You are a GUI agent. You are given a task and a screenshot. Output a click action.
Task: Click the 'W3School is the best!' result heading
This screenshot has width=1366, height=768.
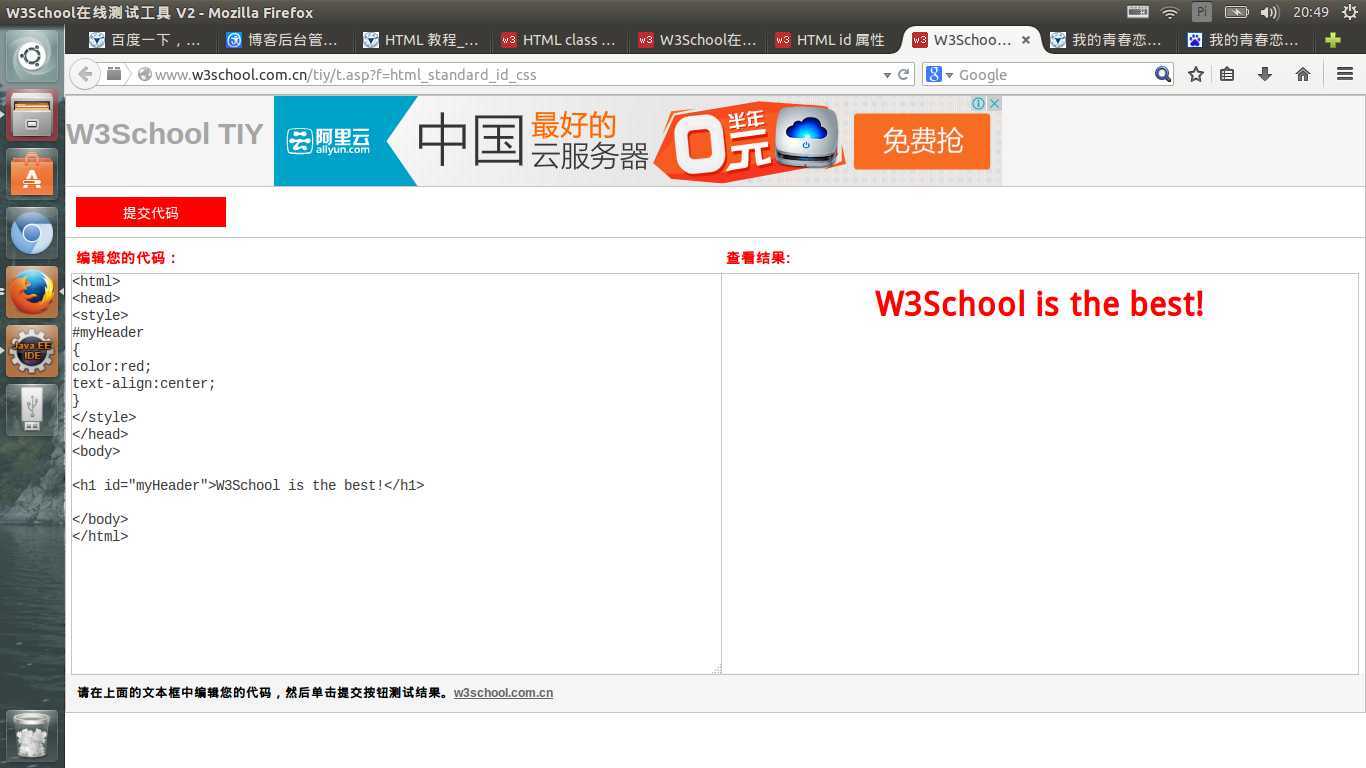point(1039,304)
